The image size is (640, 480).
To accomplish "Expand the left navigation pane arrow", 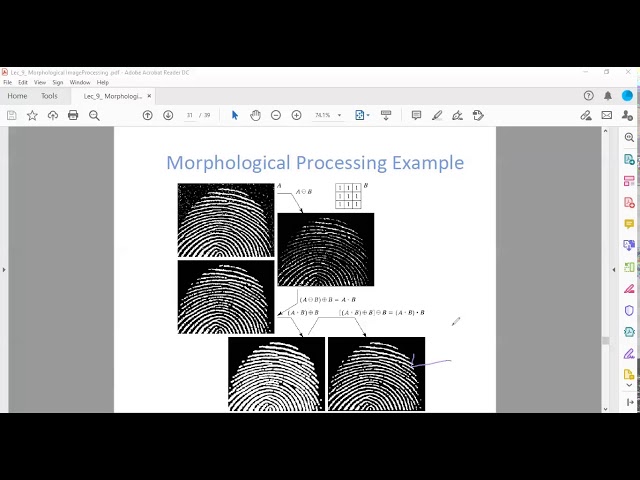I will [x=4, y=269].
